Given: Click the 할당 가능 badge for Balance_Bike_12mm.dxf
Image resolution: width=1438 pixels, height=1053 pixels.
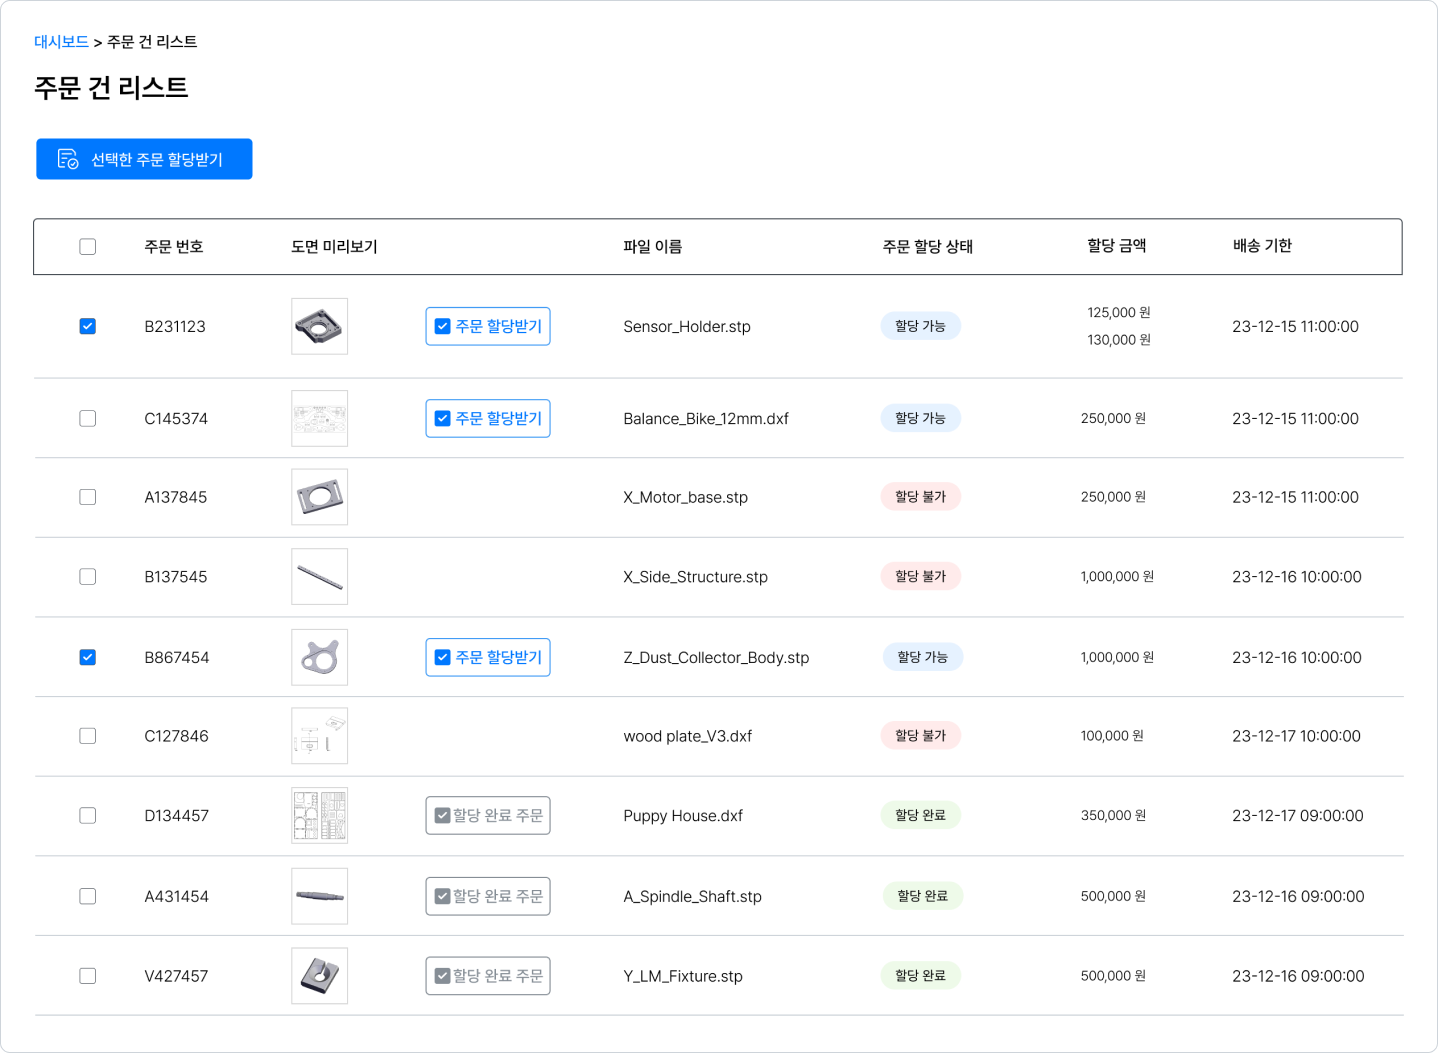Looking at the screenshot, I should 921,418.
